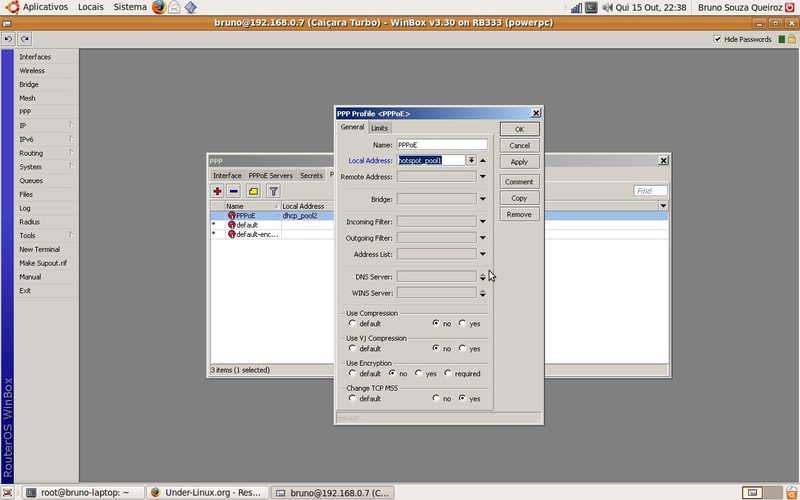This screenshot has height=500, width=800.
Task: Click the Copy button
Action: pyautogui.click(x=519, y=198)
